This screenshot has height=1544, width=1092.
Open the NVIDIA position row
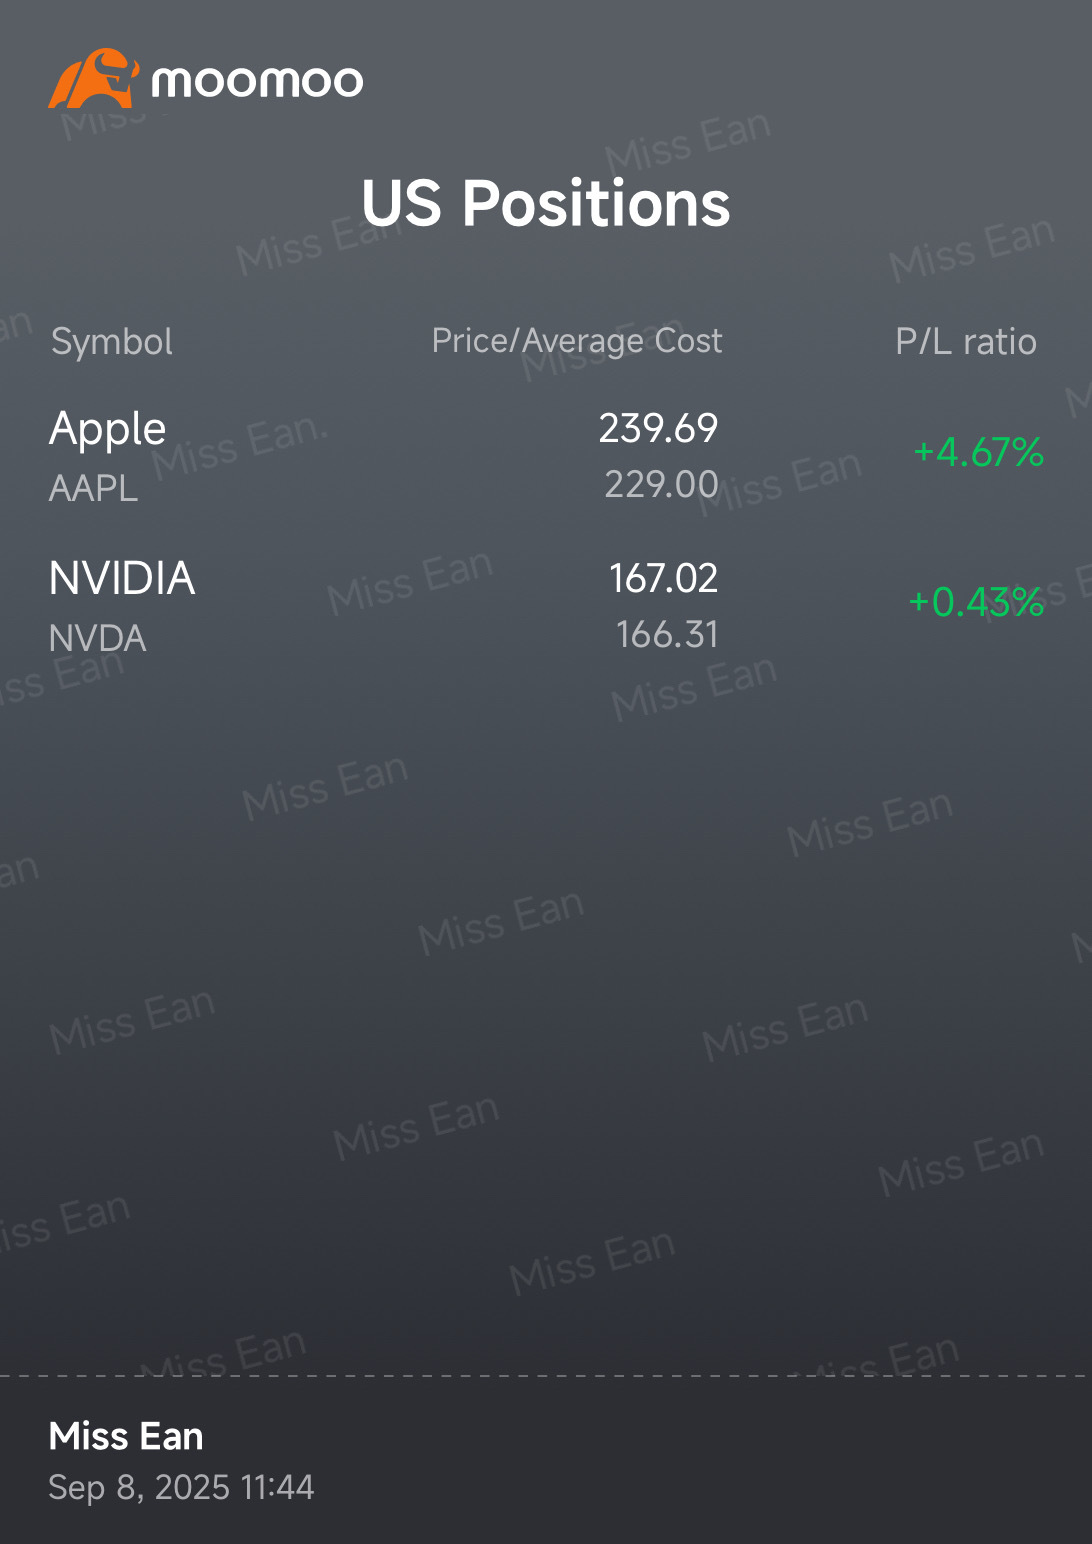(546, 606)
